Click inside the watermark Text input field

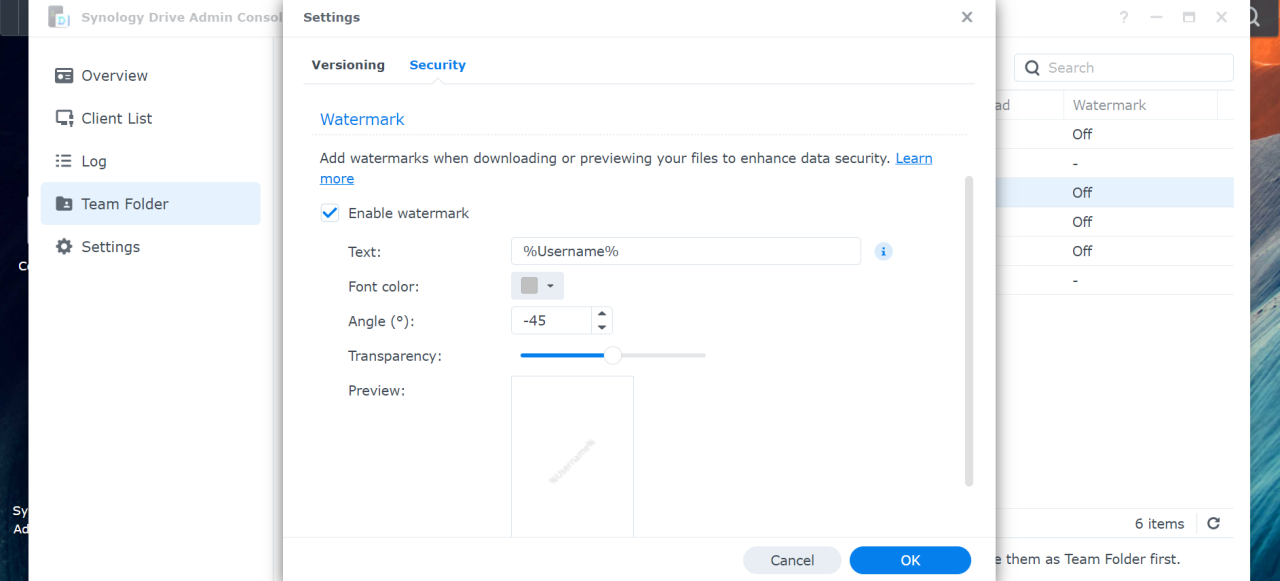coord(685,251)
